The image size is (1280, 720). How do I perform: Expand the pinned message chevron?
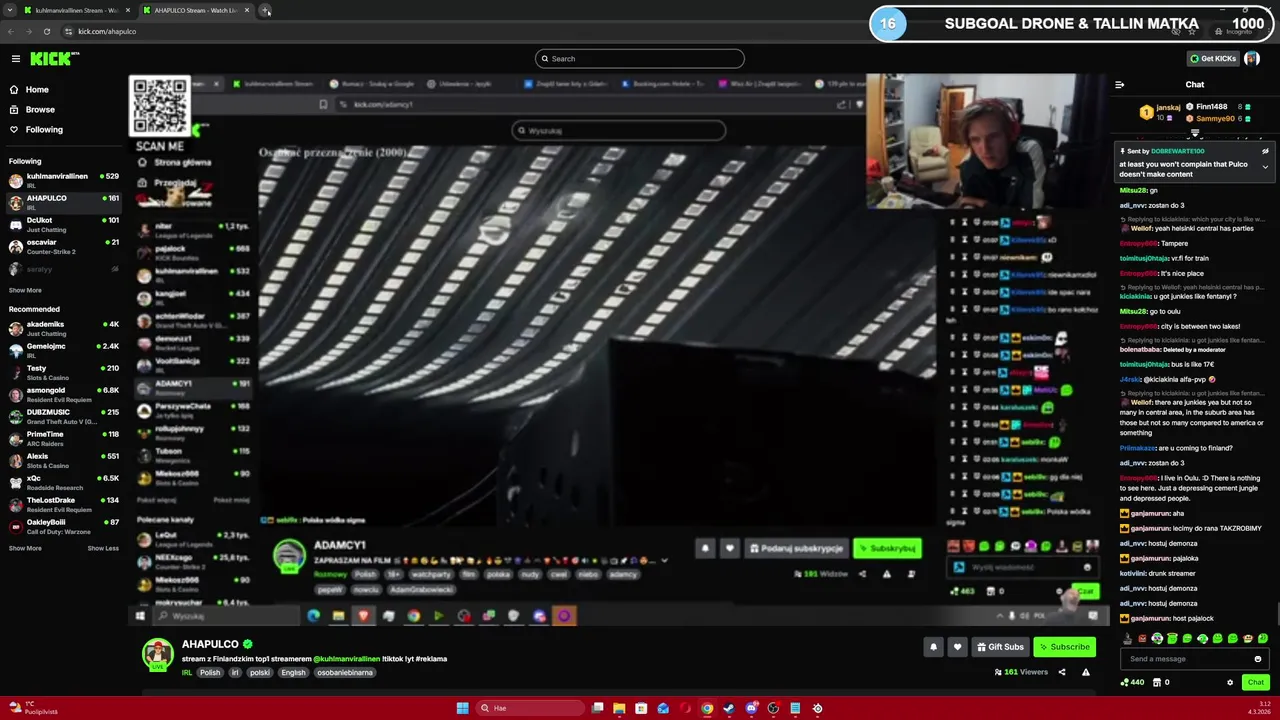pyautogui.click(x=1265, y=167)
